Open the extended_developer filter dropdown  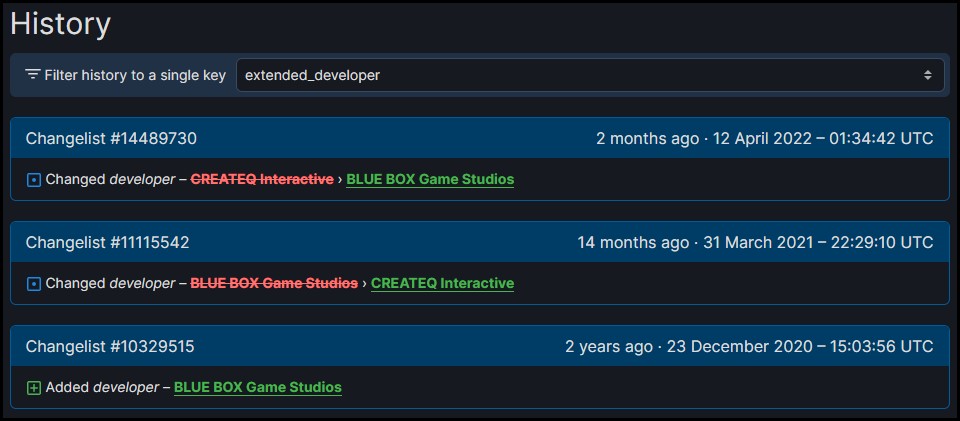click(590, 75)
